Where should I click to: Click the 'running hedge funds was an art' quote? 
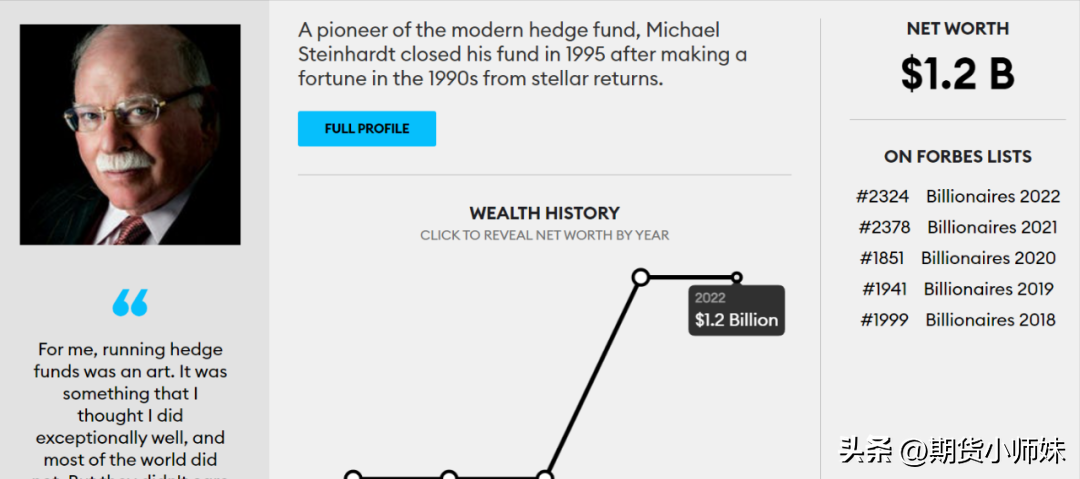[130, 405]
